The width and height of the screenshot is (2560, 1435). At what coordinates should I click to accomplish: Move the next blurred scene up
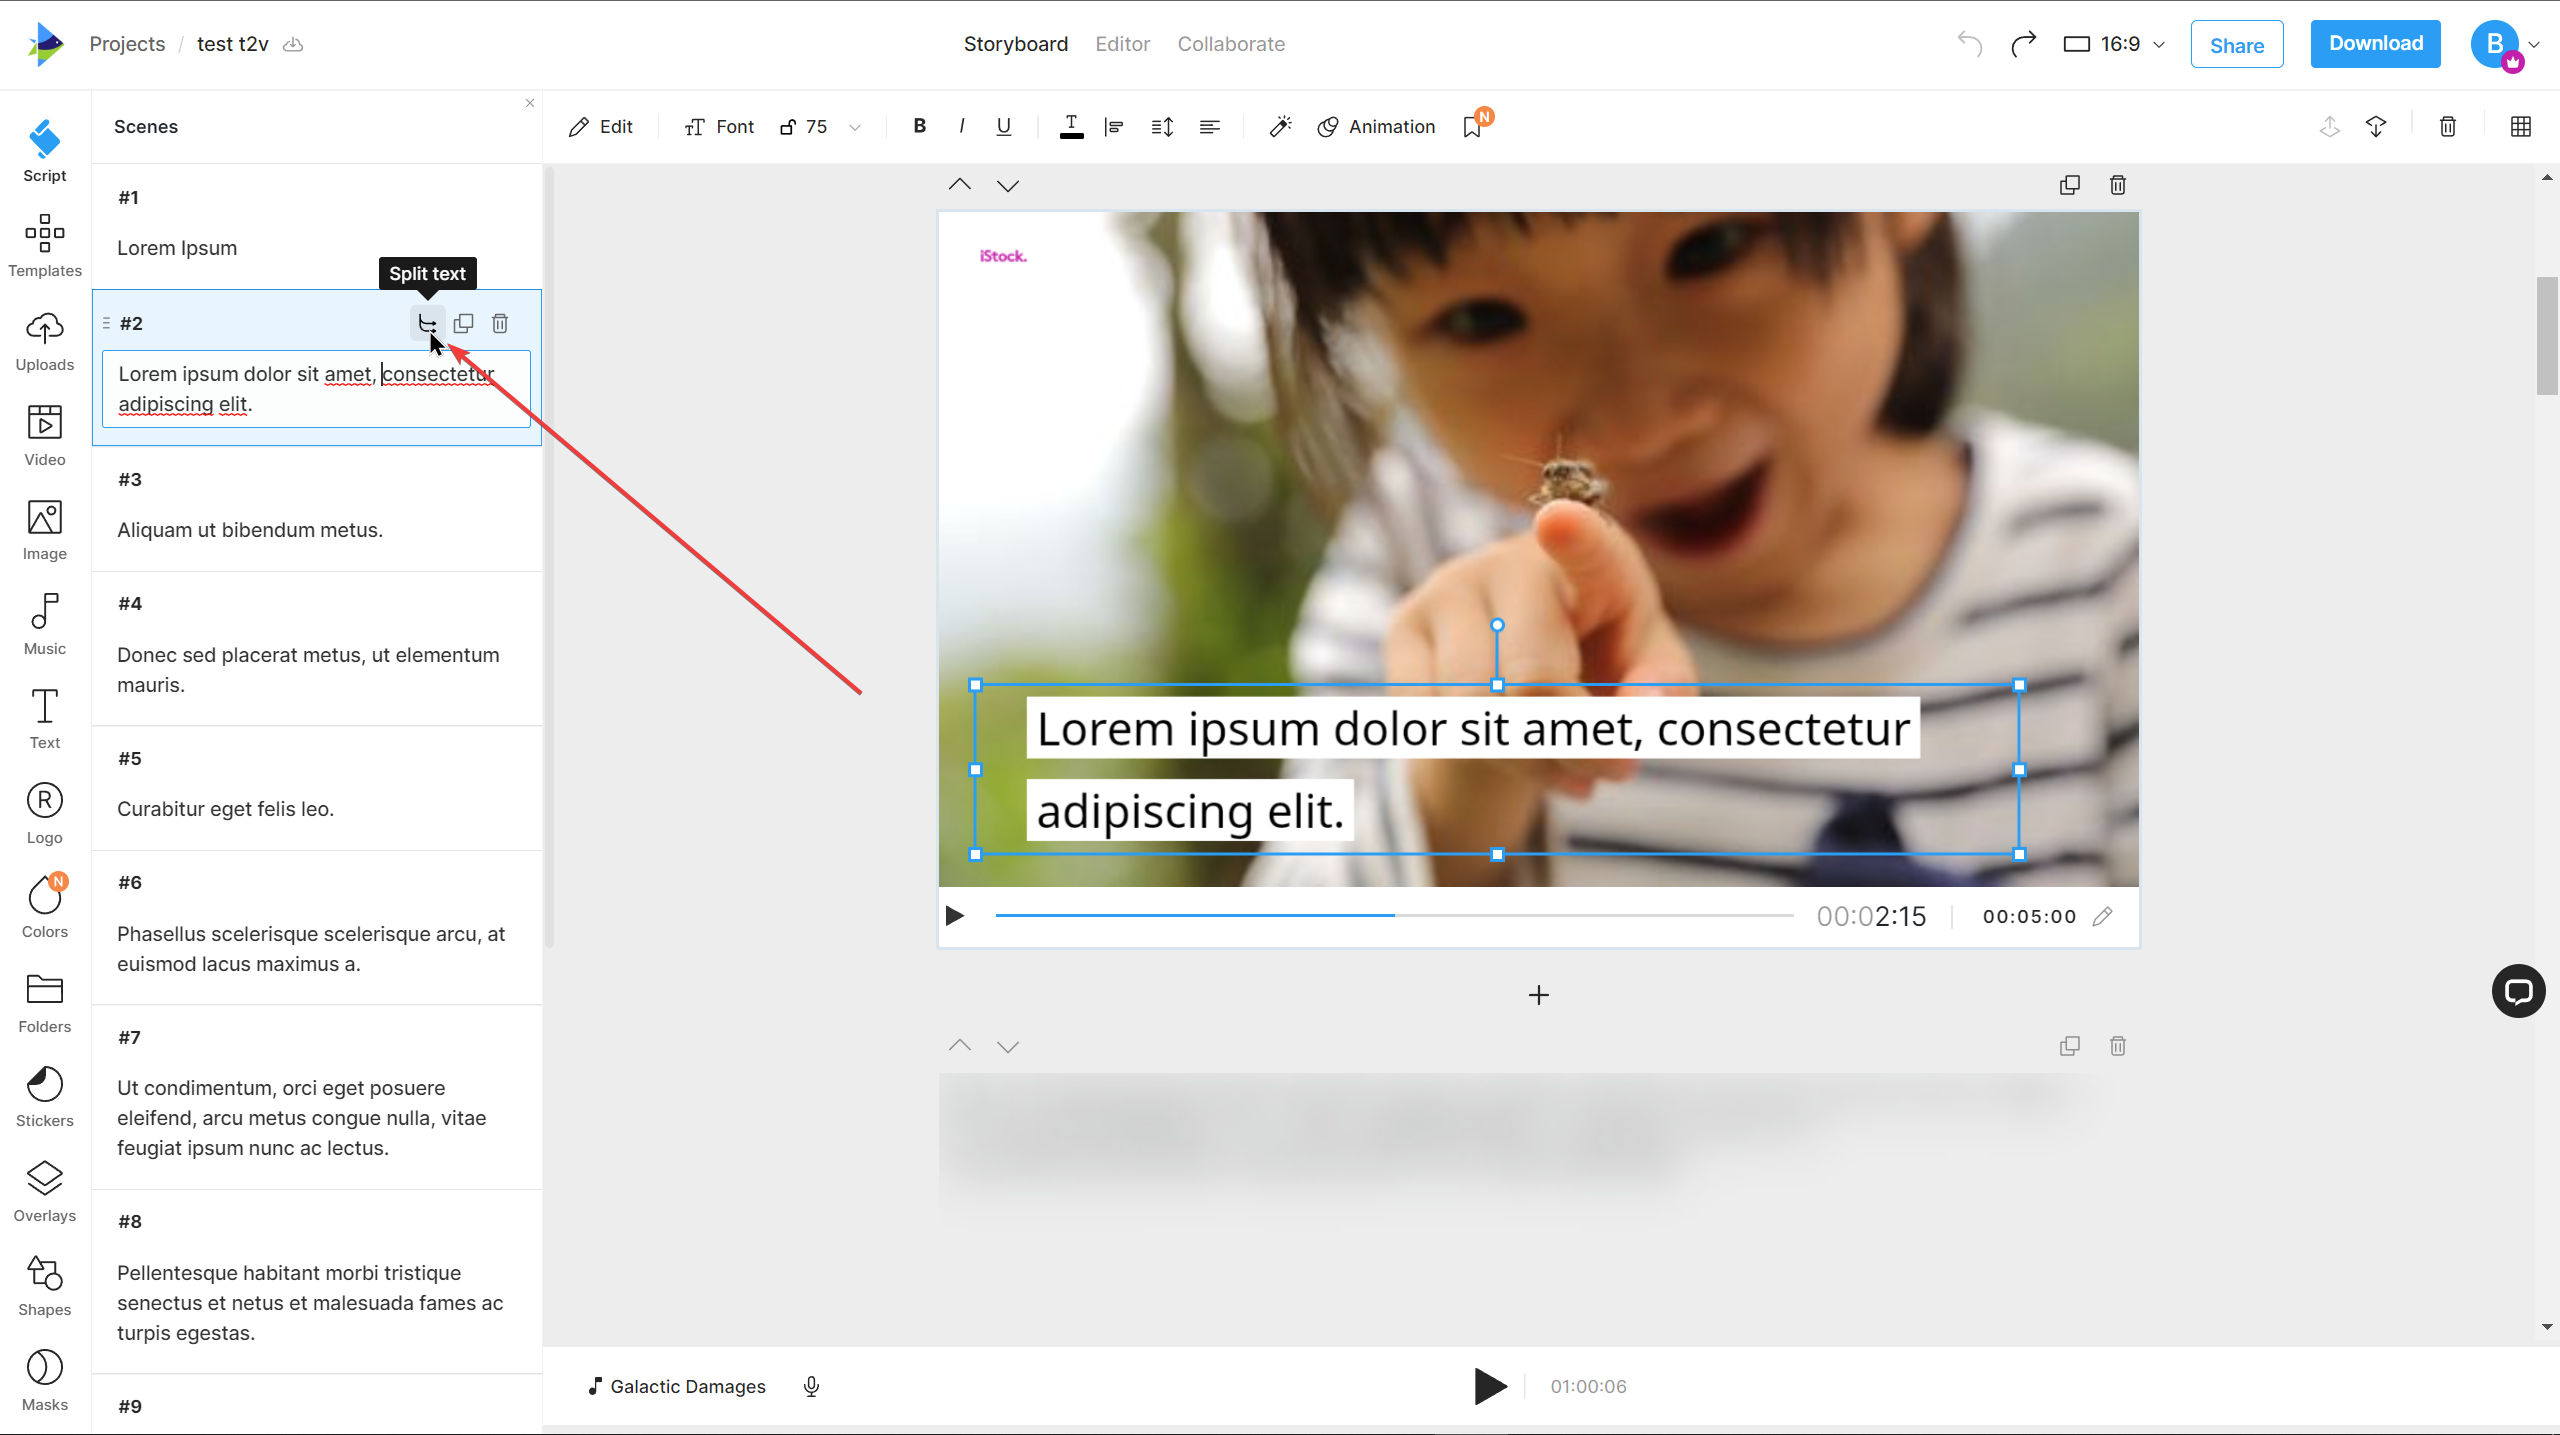click(960, 1046)
